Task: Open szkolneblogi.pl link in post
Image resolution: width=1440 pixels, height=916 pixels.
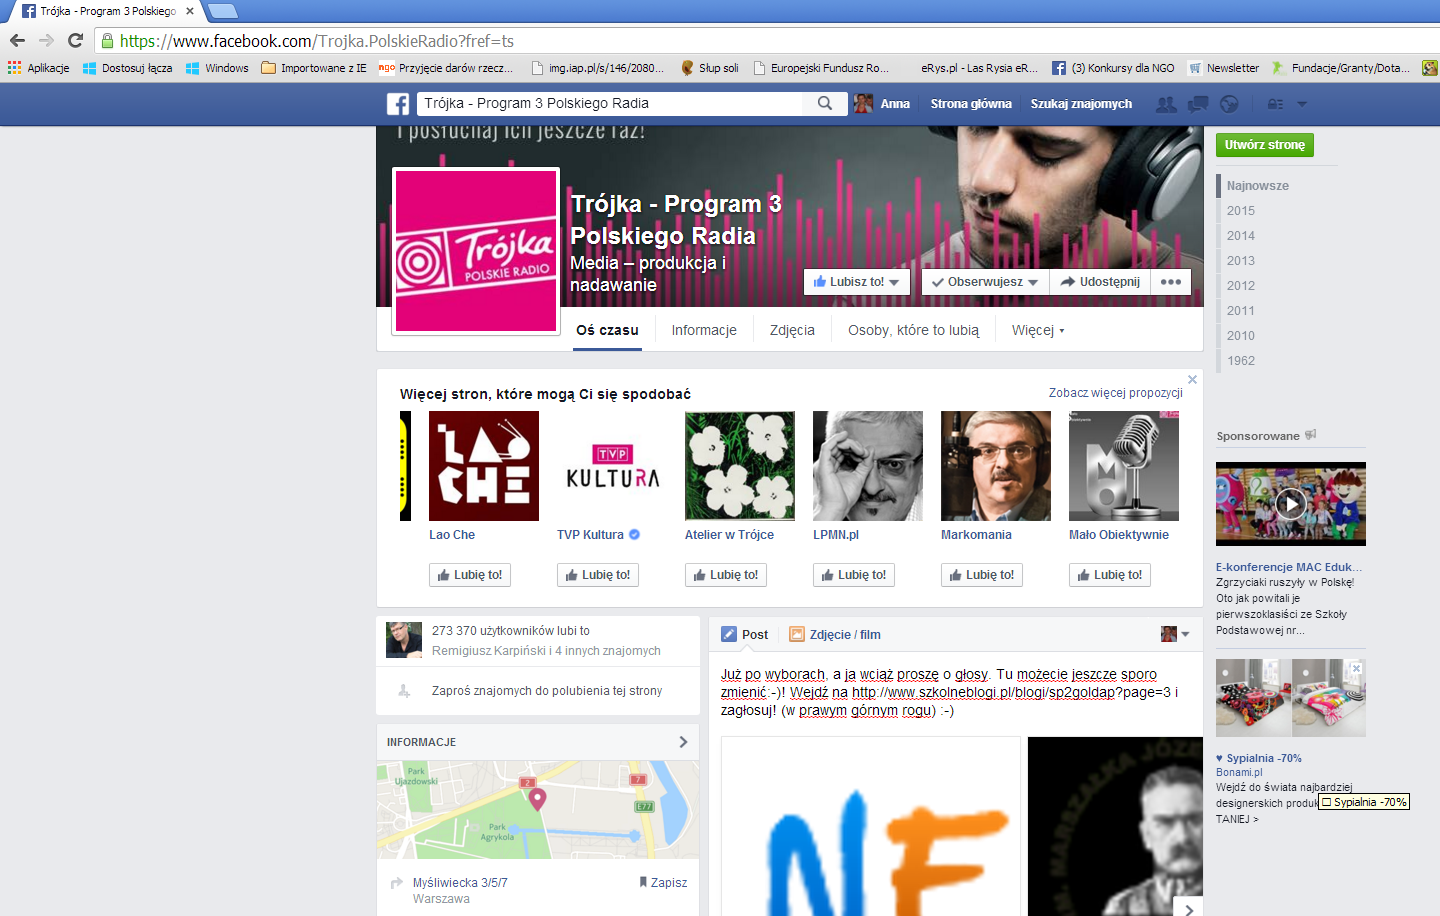Action: click(1011, 692)
